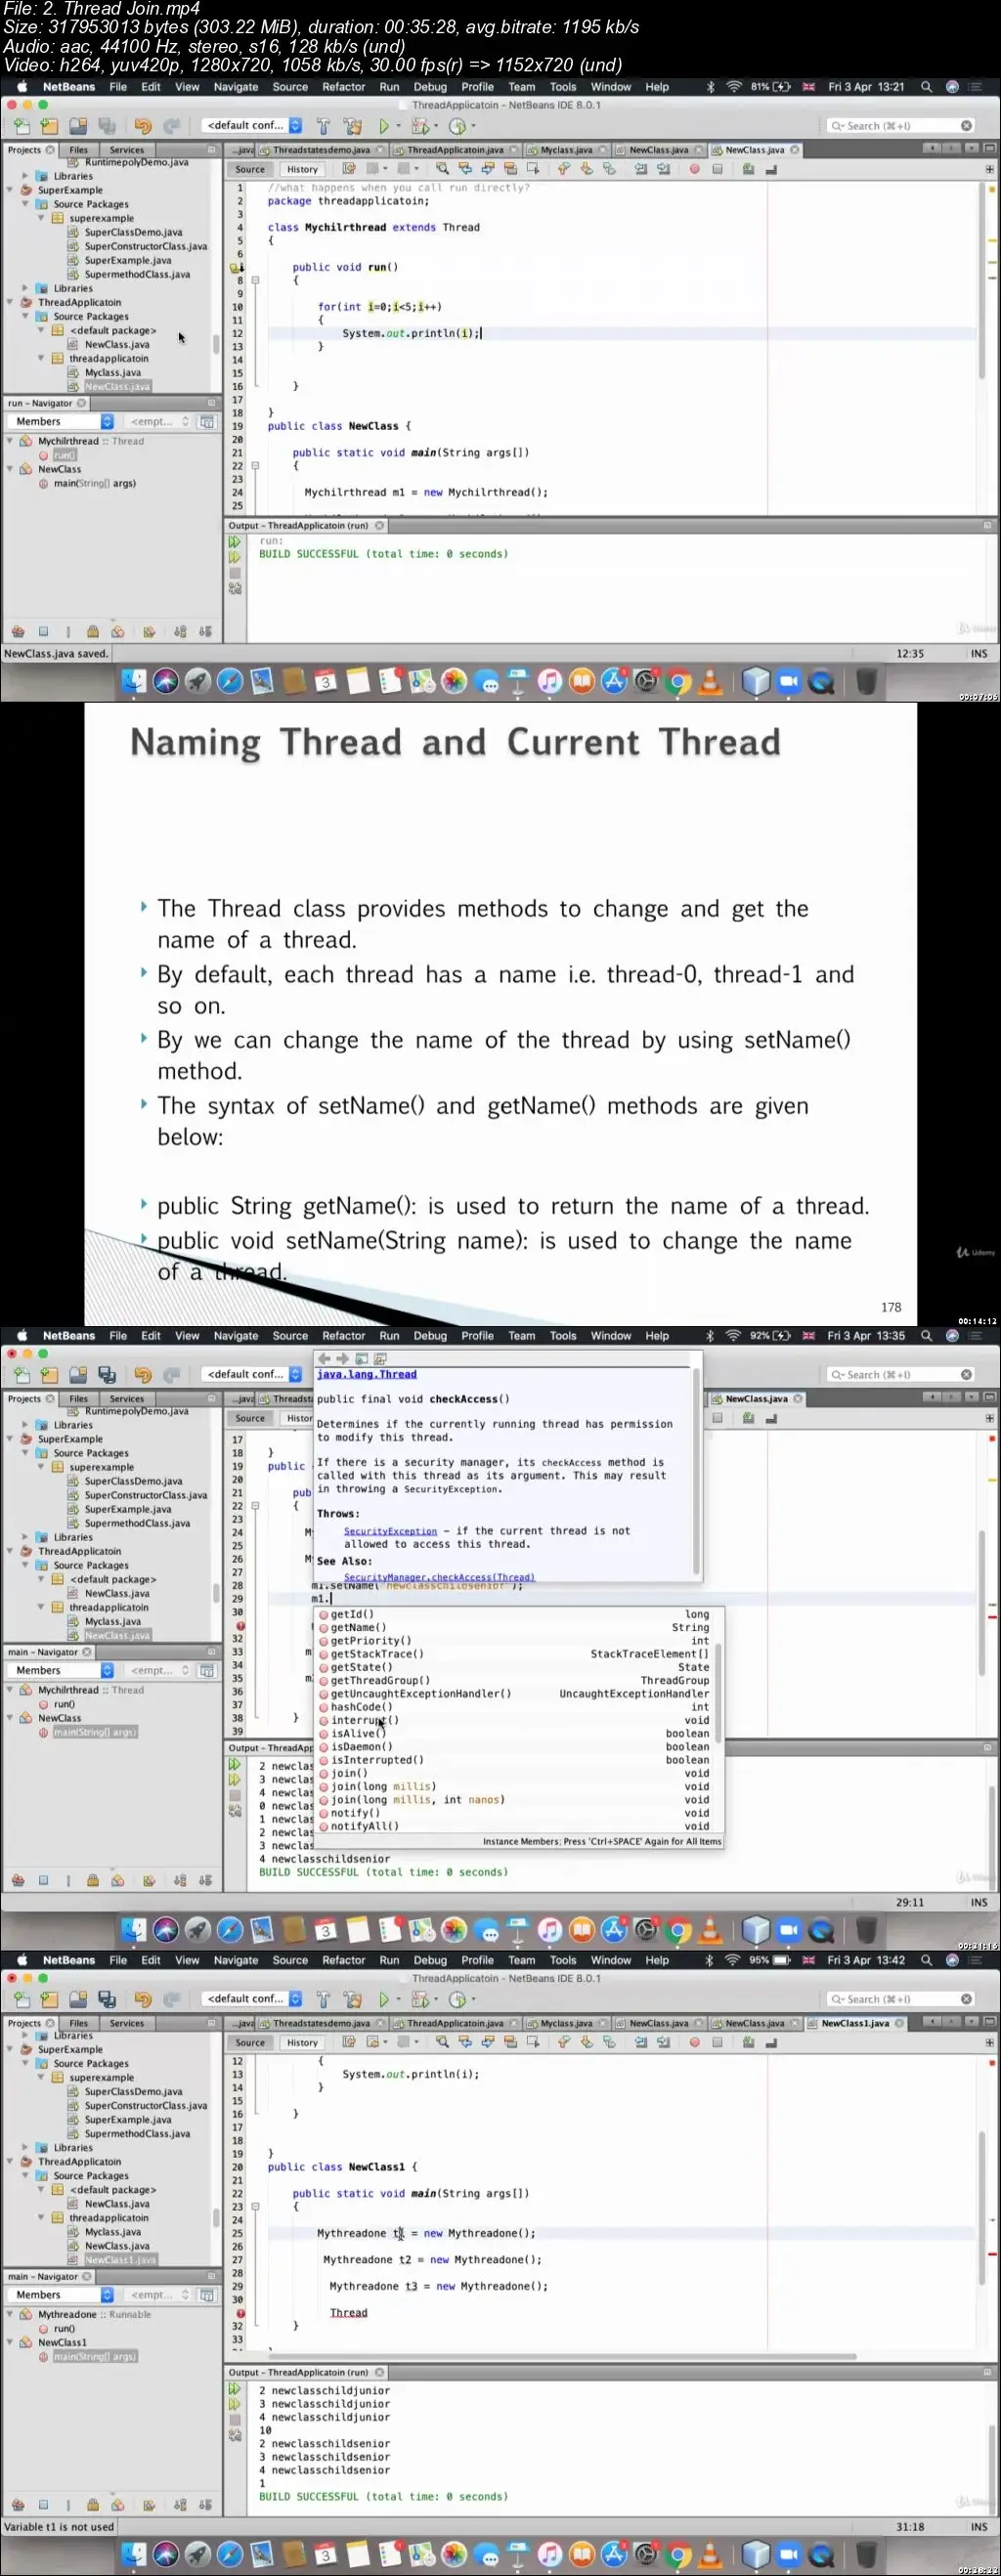Switch to Files tab in the 13:35 window
Viewport: 1001px width, 2576px height.
click(x=79, y=1399)
